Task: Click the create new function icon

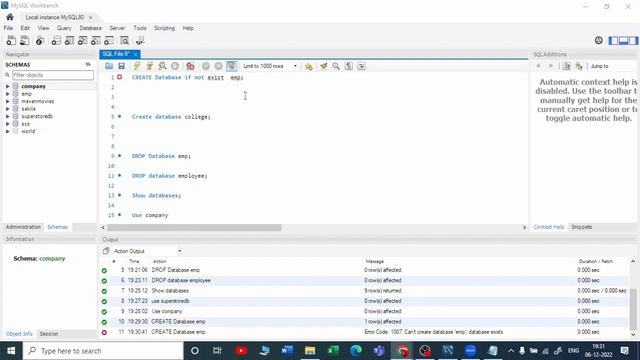Action: (x=109, y=40)
